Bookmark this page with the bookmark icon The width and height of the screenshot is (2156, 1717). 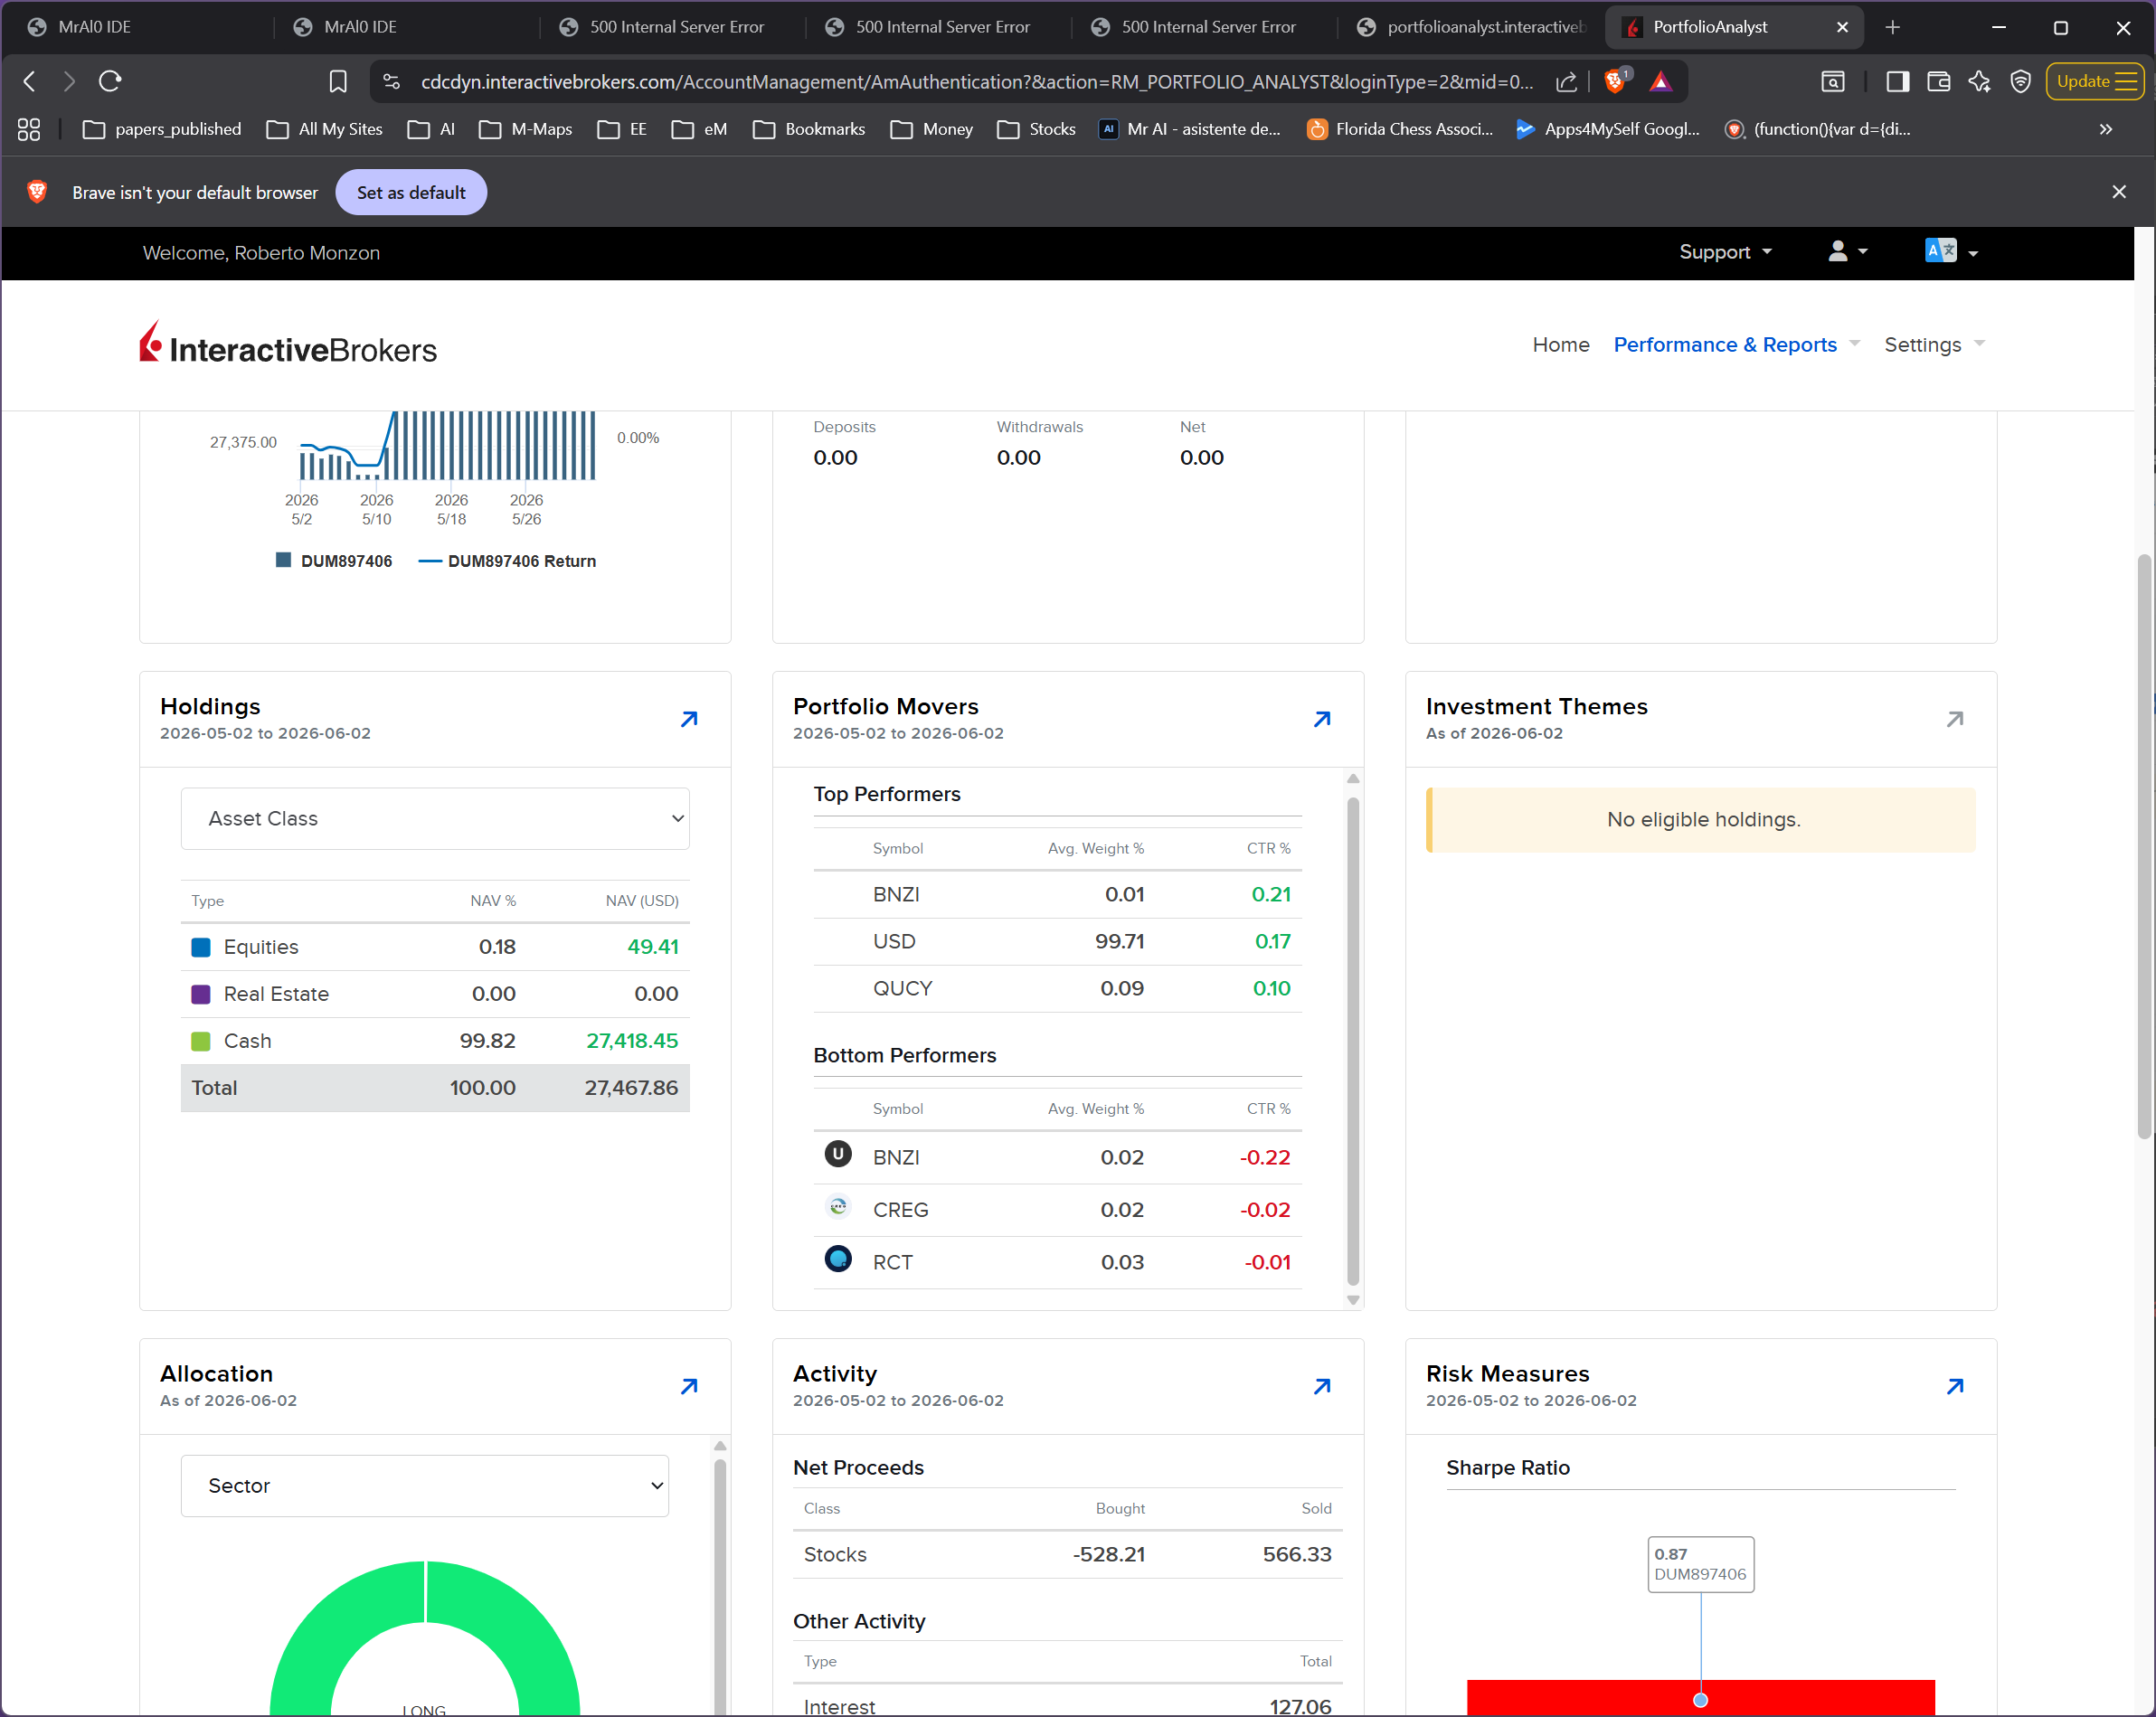click(338, 81)
